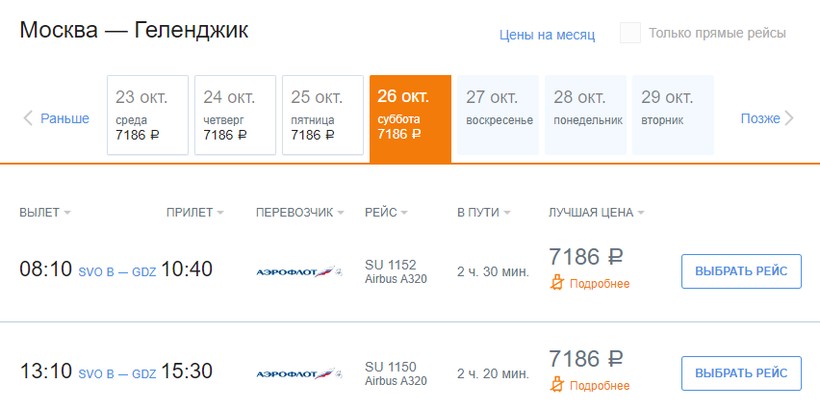Sort by best price (Лучшая цена)
This screenshot has height=410, width=820.
pos(596,213)
